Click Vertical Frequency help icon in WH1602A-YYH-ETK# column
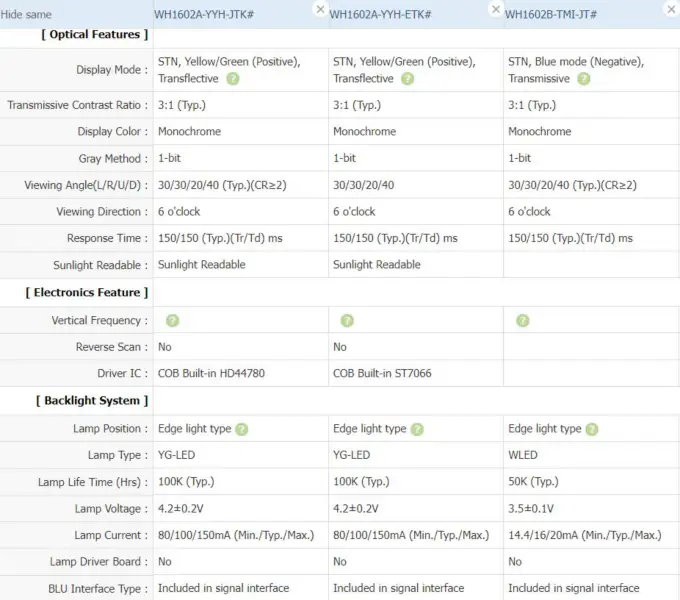The image size is (680, 600). pyautogui.click(x=347, y=321)
